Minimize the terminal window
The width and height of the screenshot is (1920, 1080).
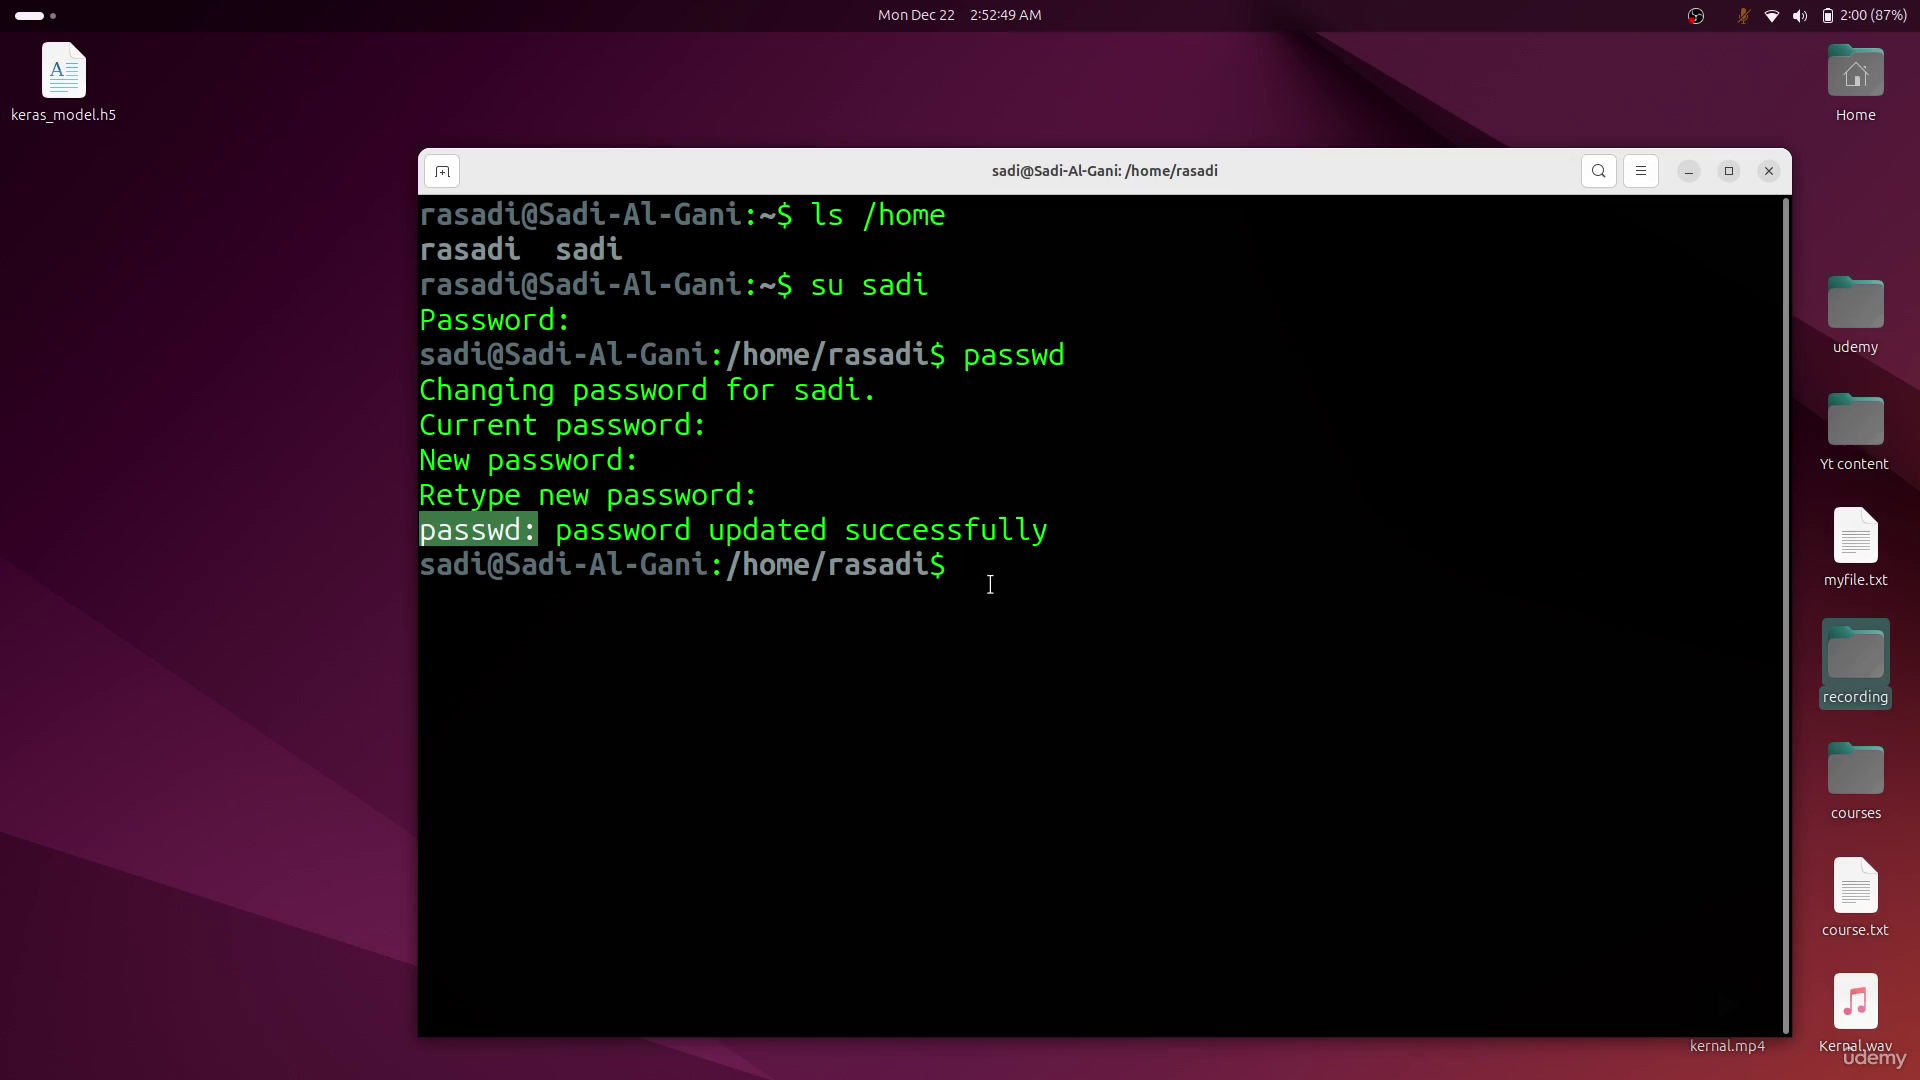[1688, 171]
